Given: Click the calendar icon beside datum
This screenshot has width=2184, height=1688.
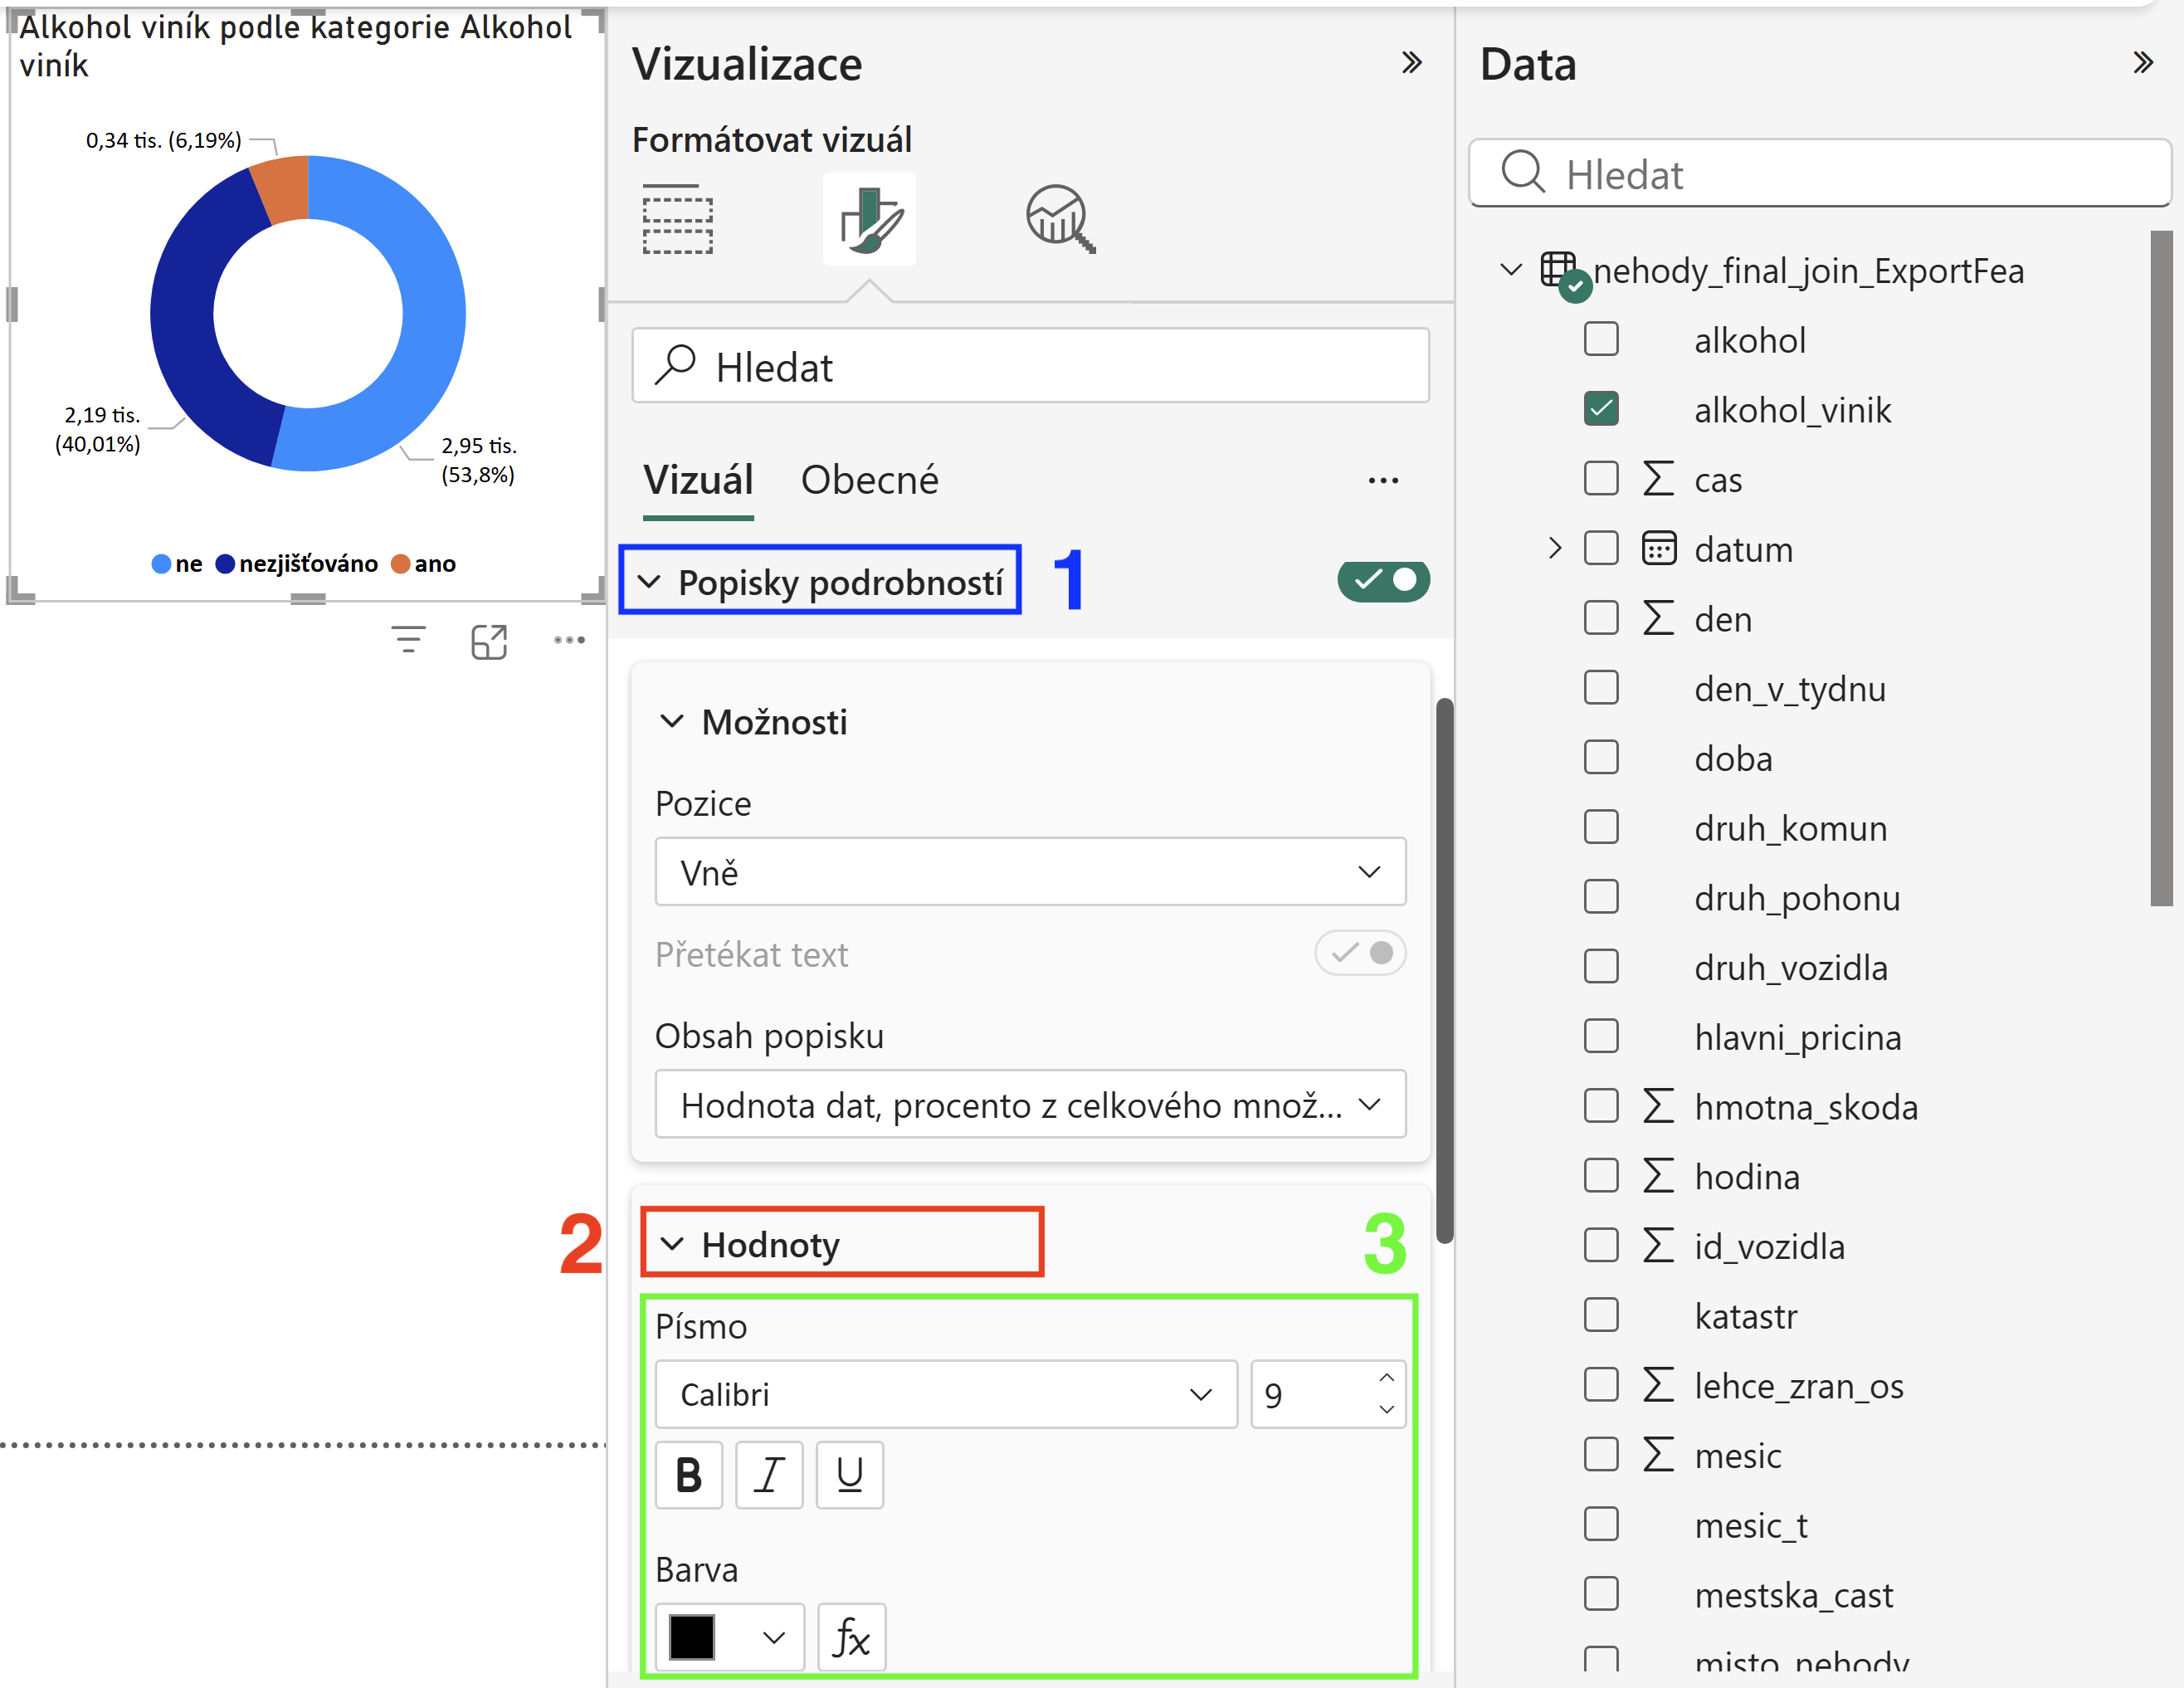Looking at the screenshot, I should coord(1659,548).
